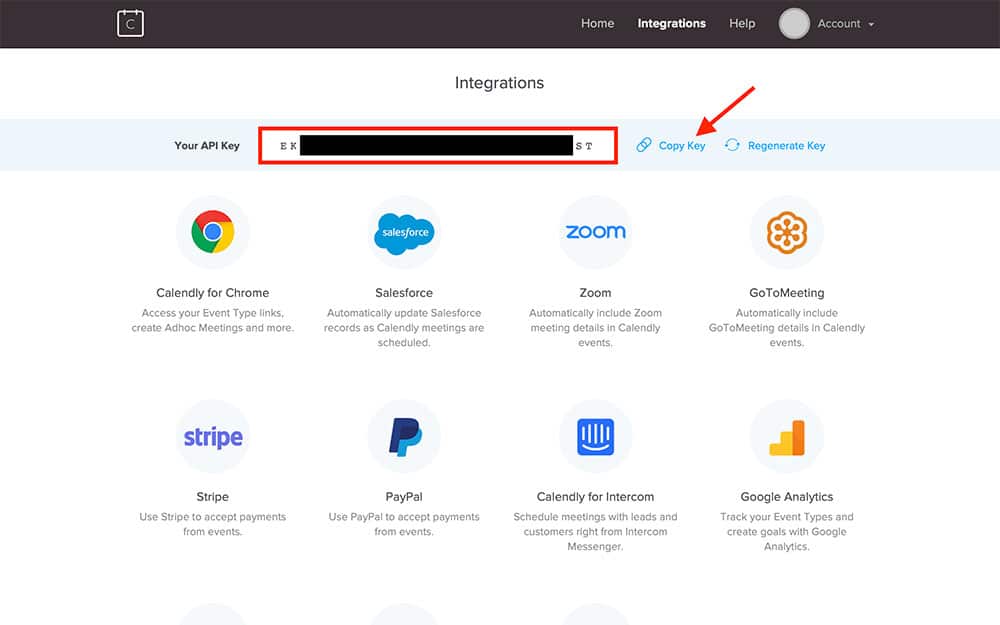Screen dimensions: 1000x625
Task: Click the Calendly for Intercom title
Action: [x=595, y=497]
